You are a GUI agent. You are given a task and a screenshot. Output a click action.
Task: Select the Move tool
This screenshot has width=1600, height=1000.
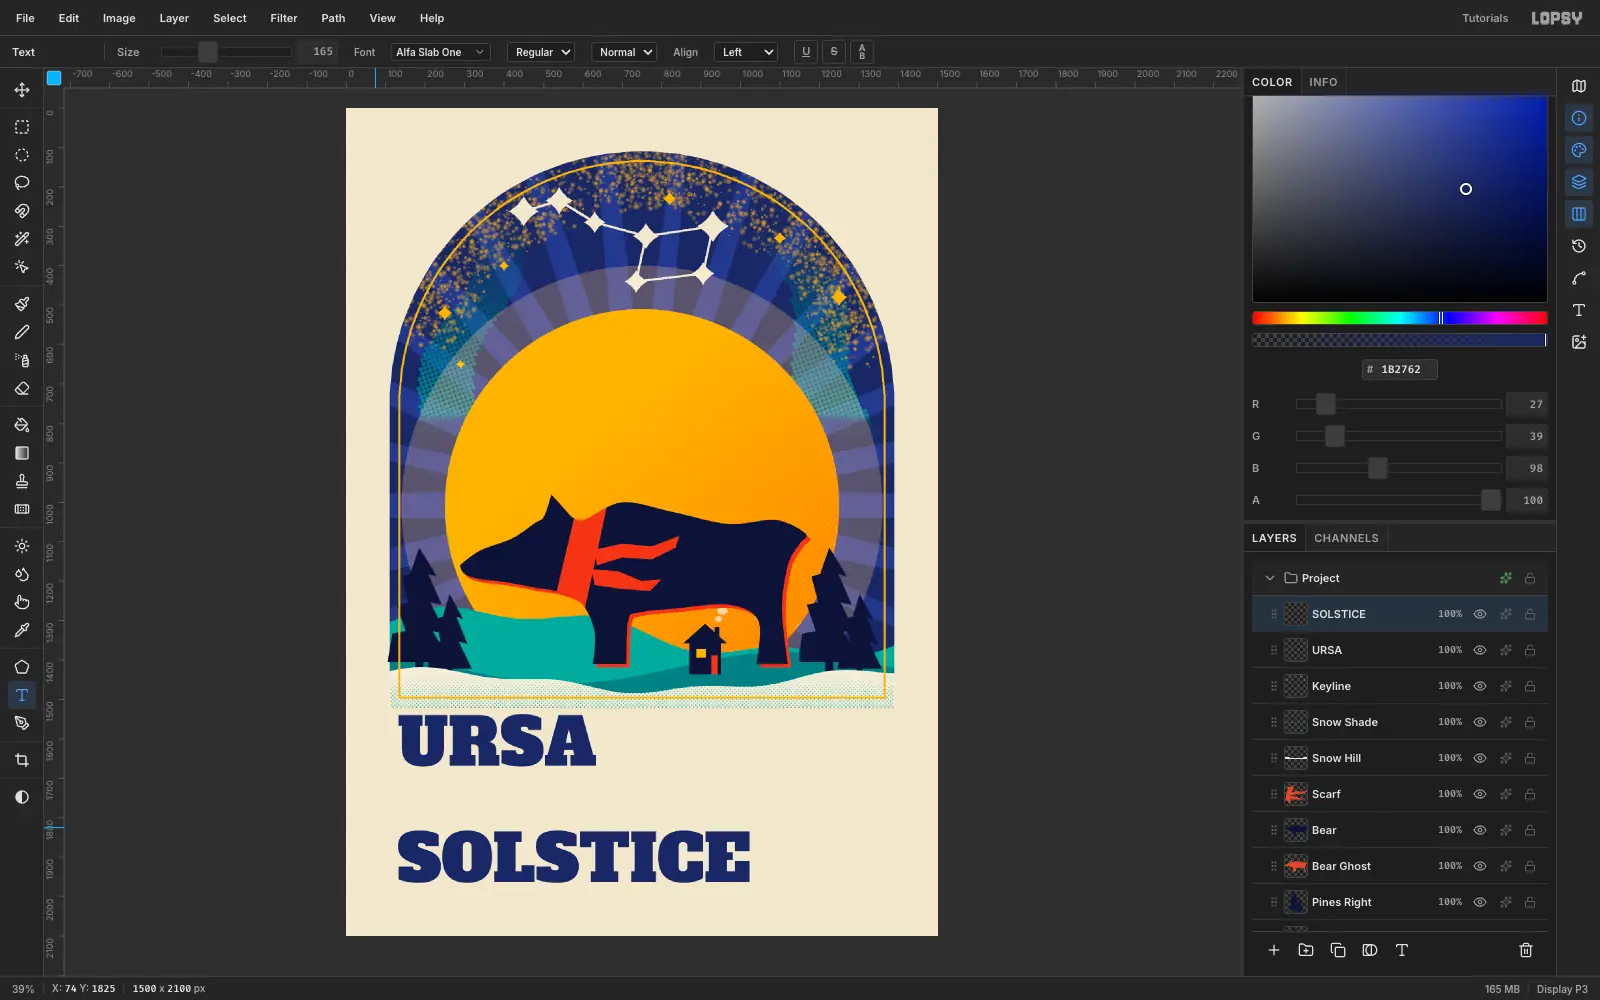[x=22, y=90]
